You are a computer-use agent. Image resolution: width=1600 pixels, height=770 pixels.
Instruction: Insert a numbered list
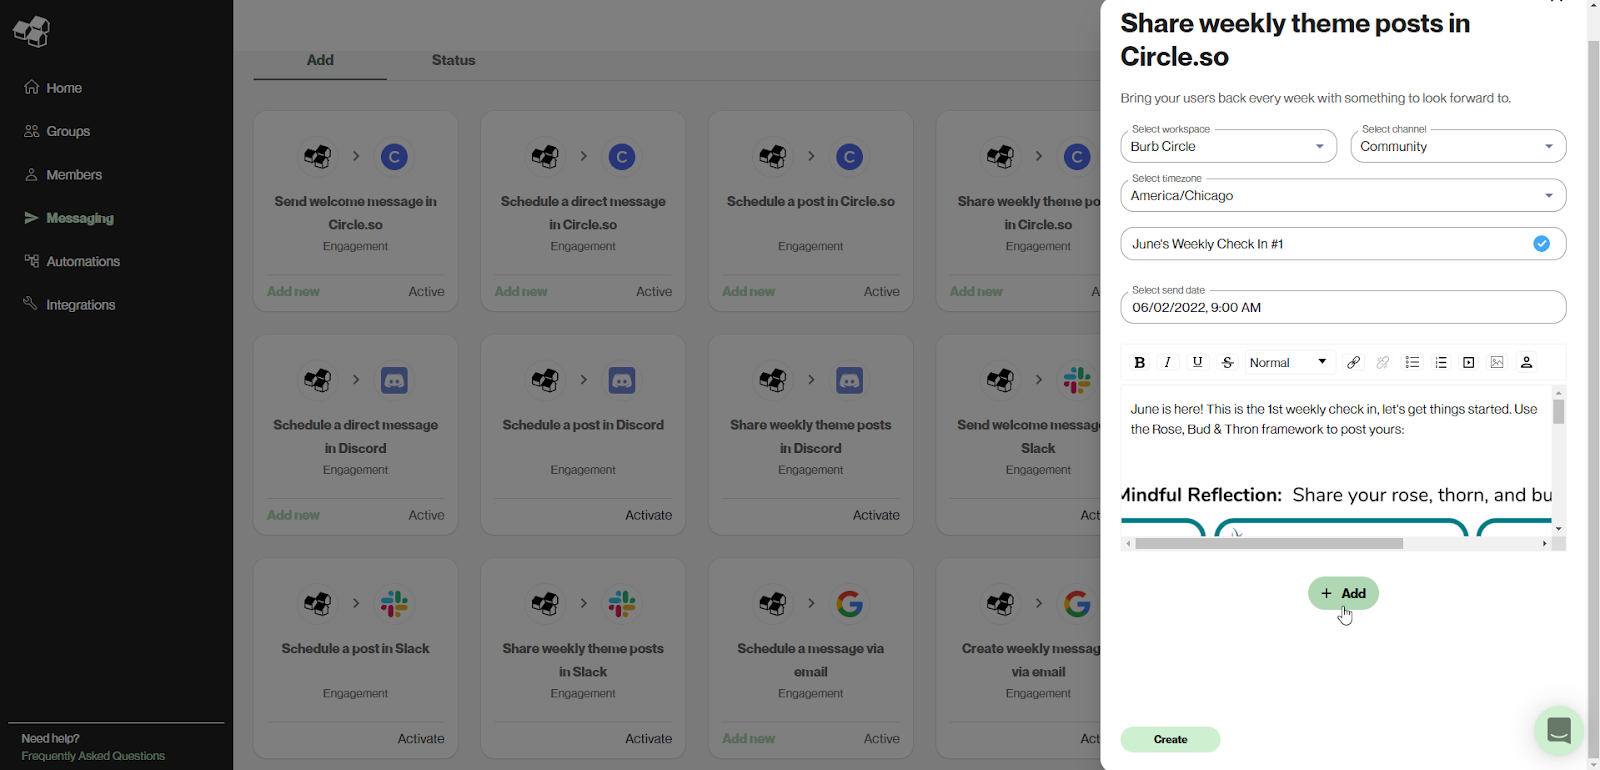point(1441,363)
